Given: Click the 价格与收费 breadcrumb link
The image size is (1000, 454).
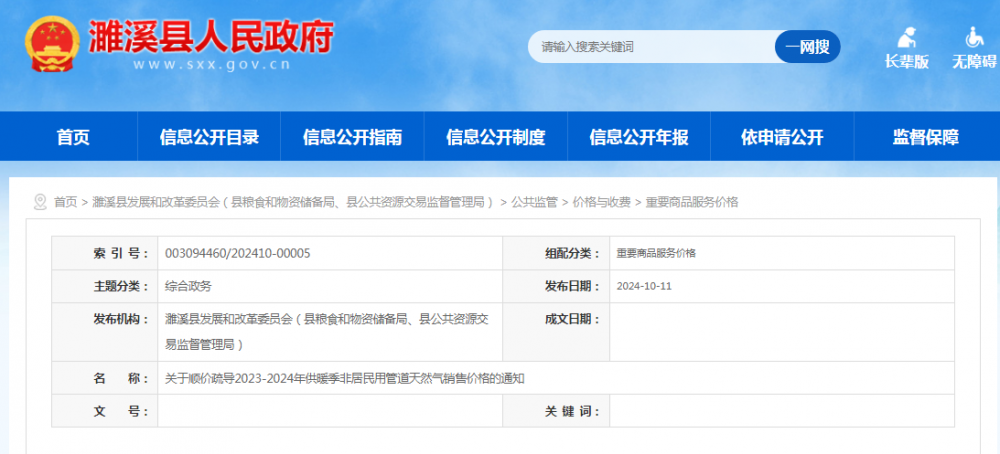Looking at the screenshot, I should [x=601, y=202].
